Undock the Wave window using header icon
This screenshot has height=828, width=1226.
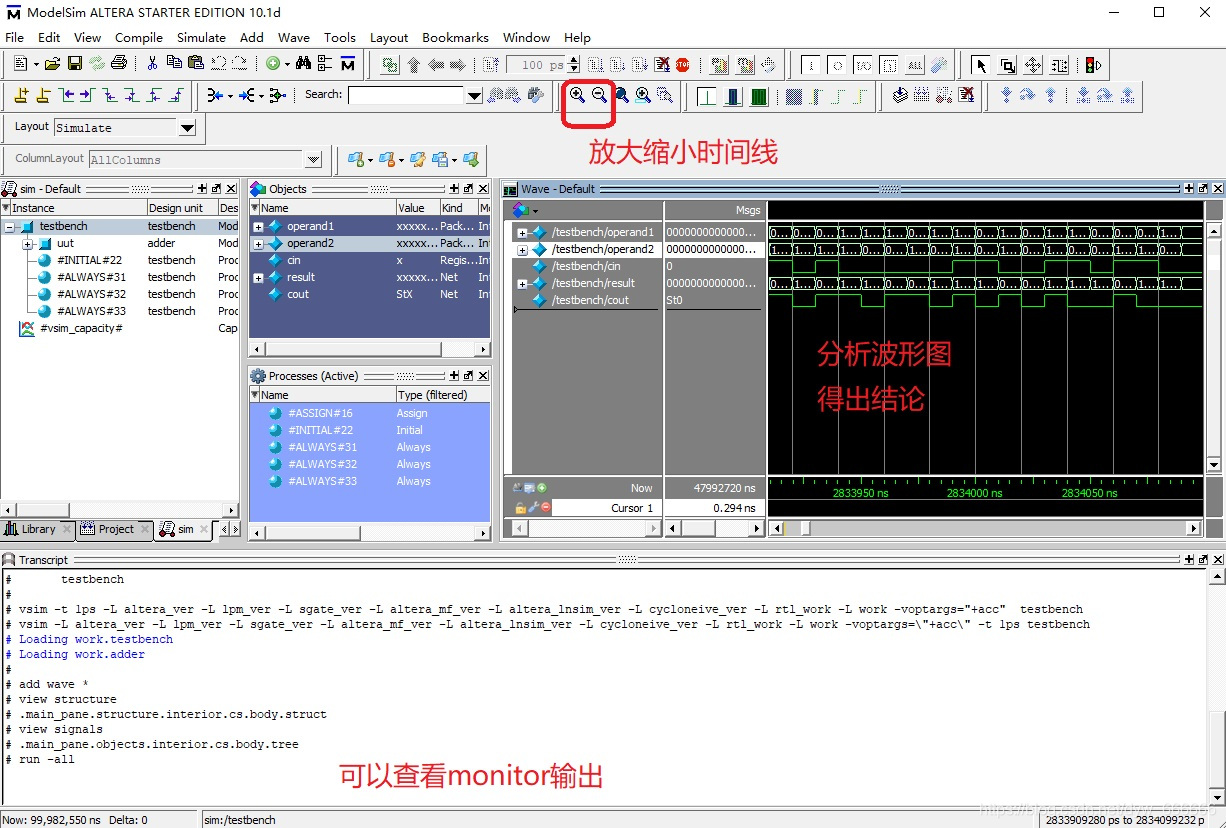click(1203, 189)
